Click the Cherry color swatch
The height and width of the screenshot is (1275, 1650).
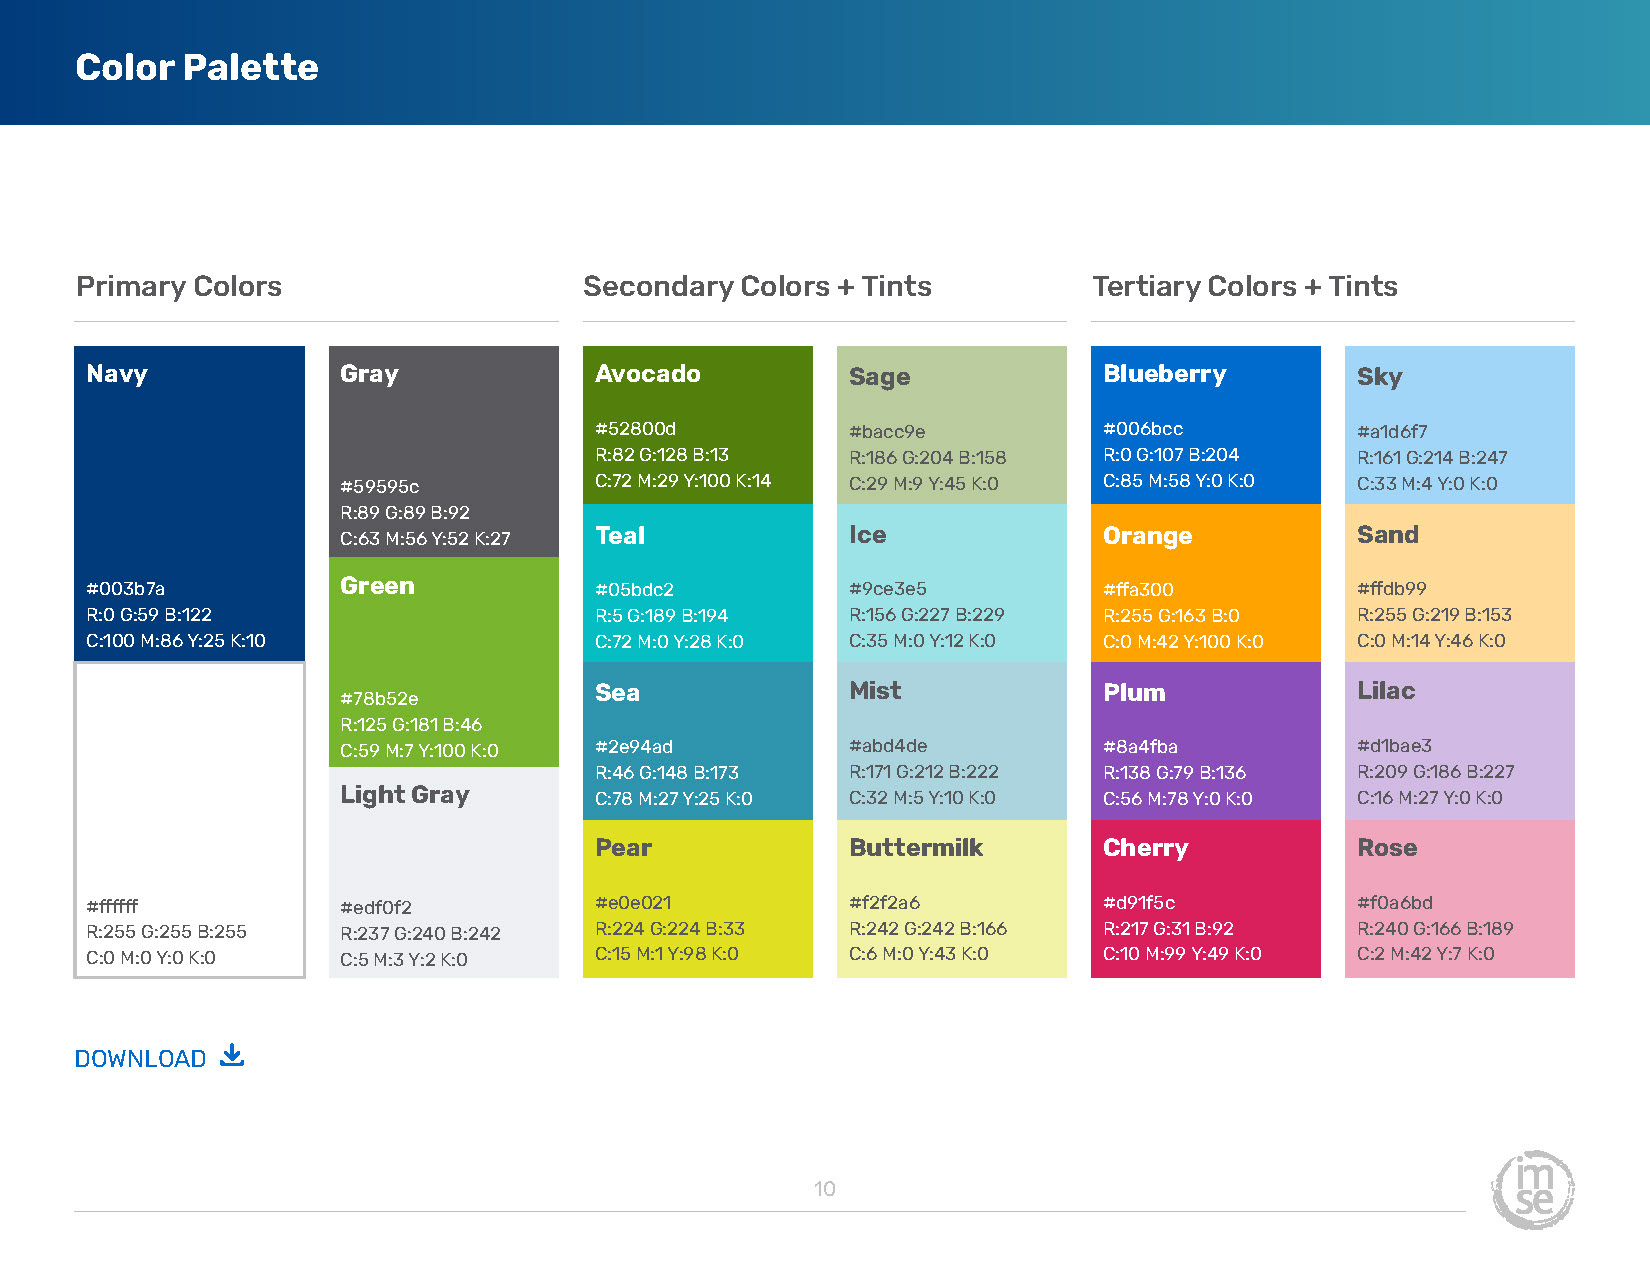coord(1205,898)
